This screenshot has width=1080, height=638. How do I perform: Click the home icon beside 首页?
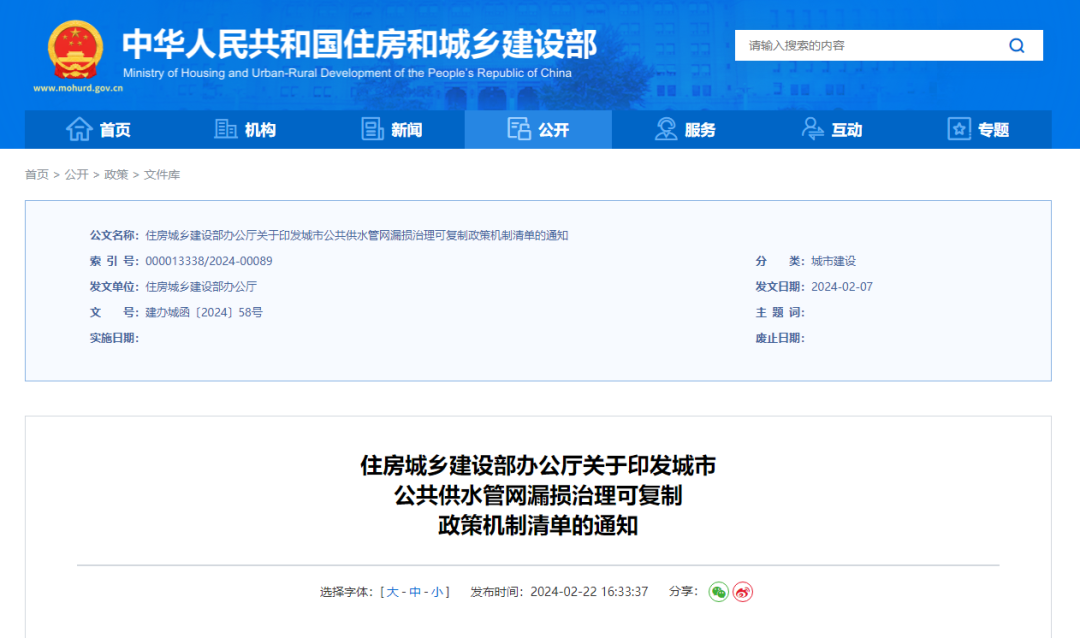click(79, 129)
